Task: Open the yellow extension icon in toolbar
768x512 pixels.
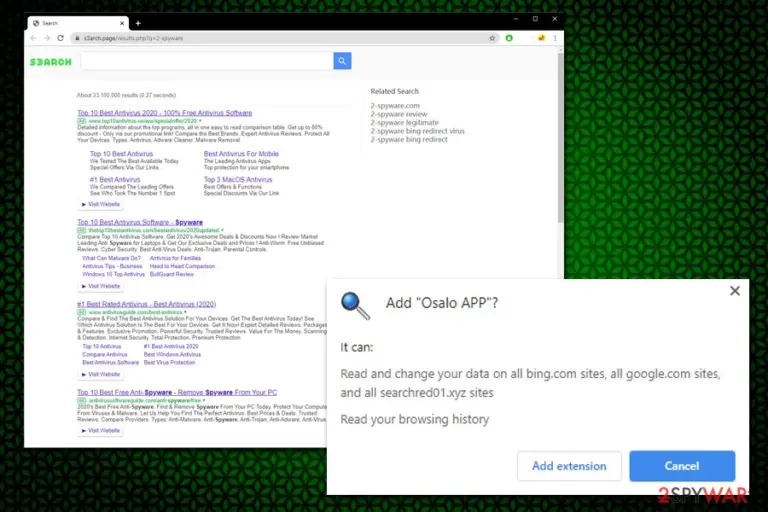Action: click(541, 38)
